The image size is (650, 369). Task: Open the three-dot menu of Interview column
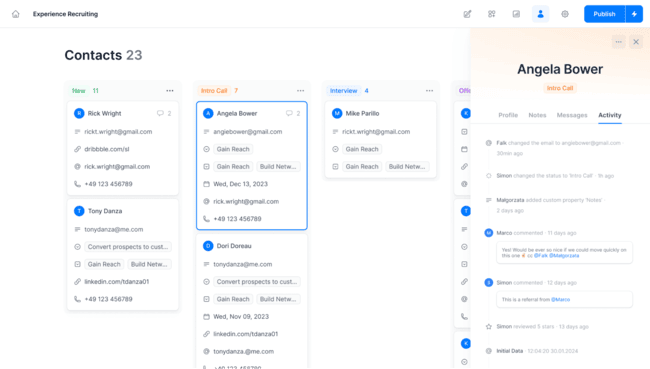tap(429, 91)
